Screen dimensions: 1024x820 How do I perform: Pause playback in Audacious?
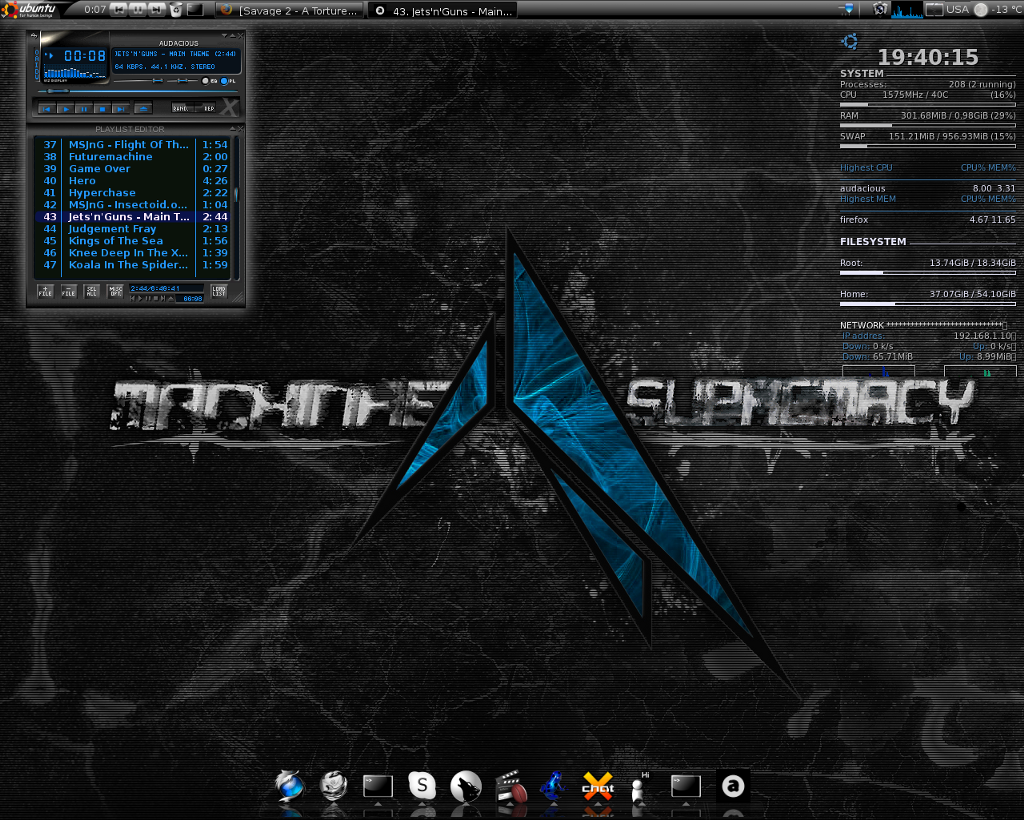84,108
